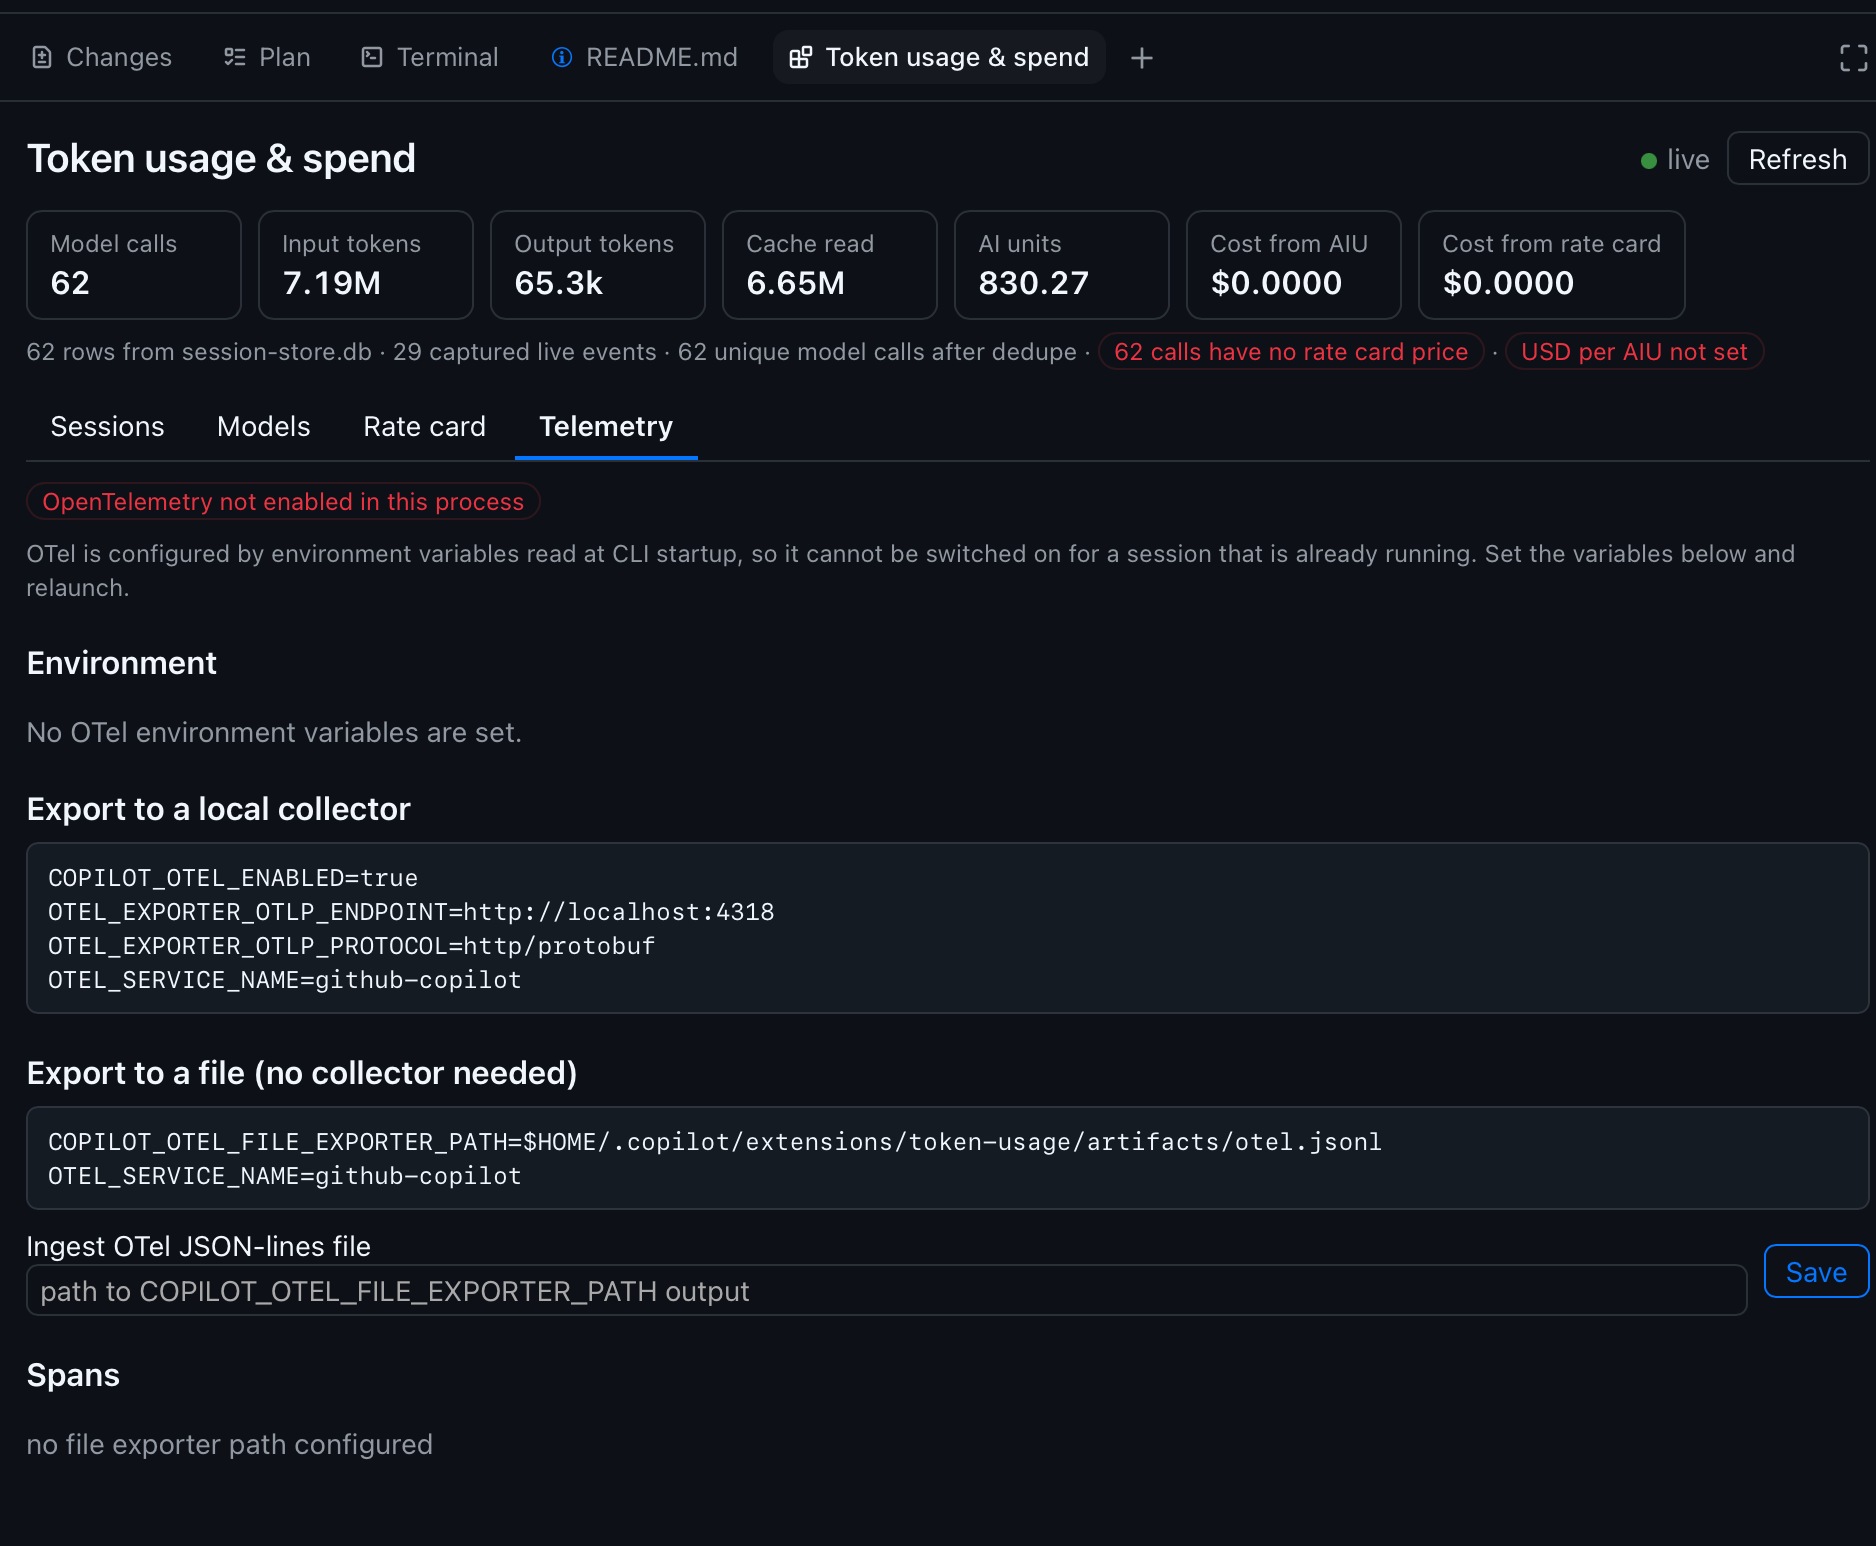Select the Token usage & spend tab

(939, 57)
